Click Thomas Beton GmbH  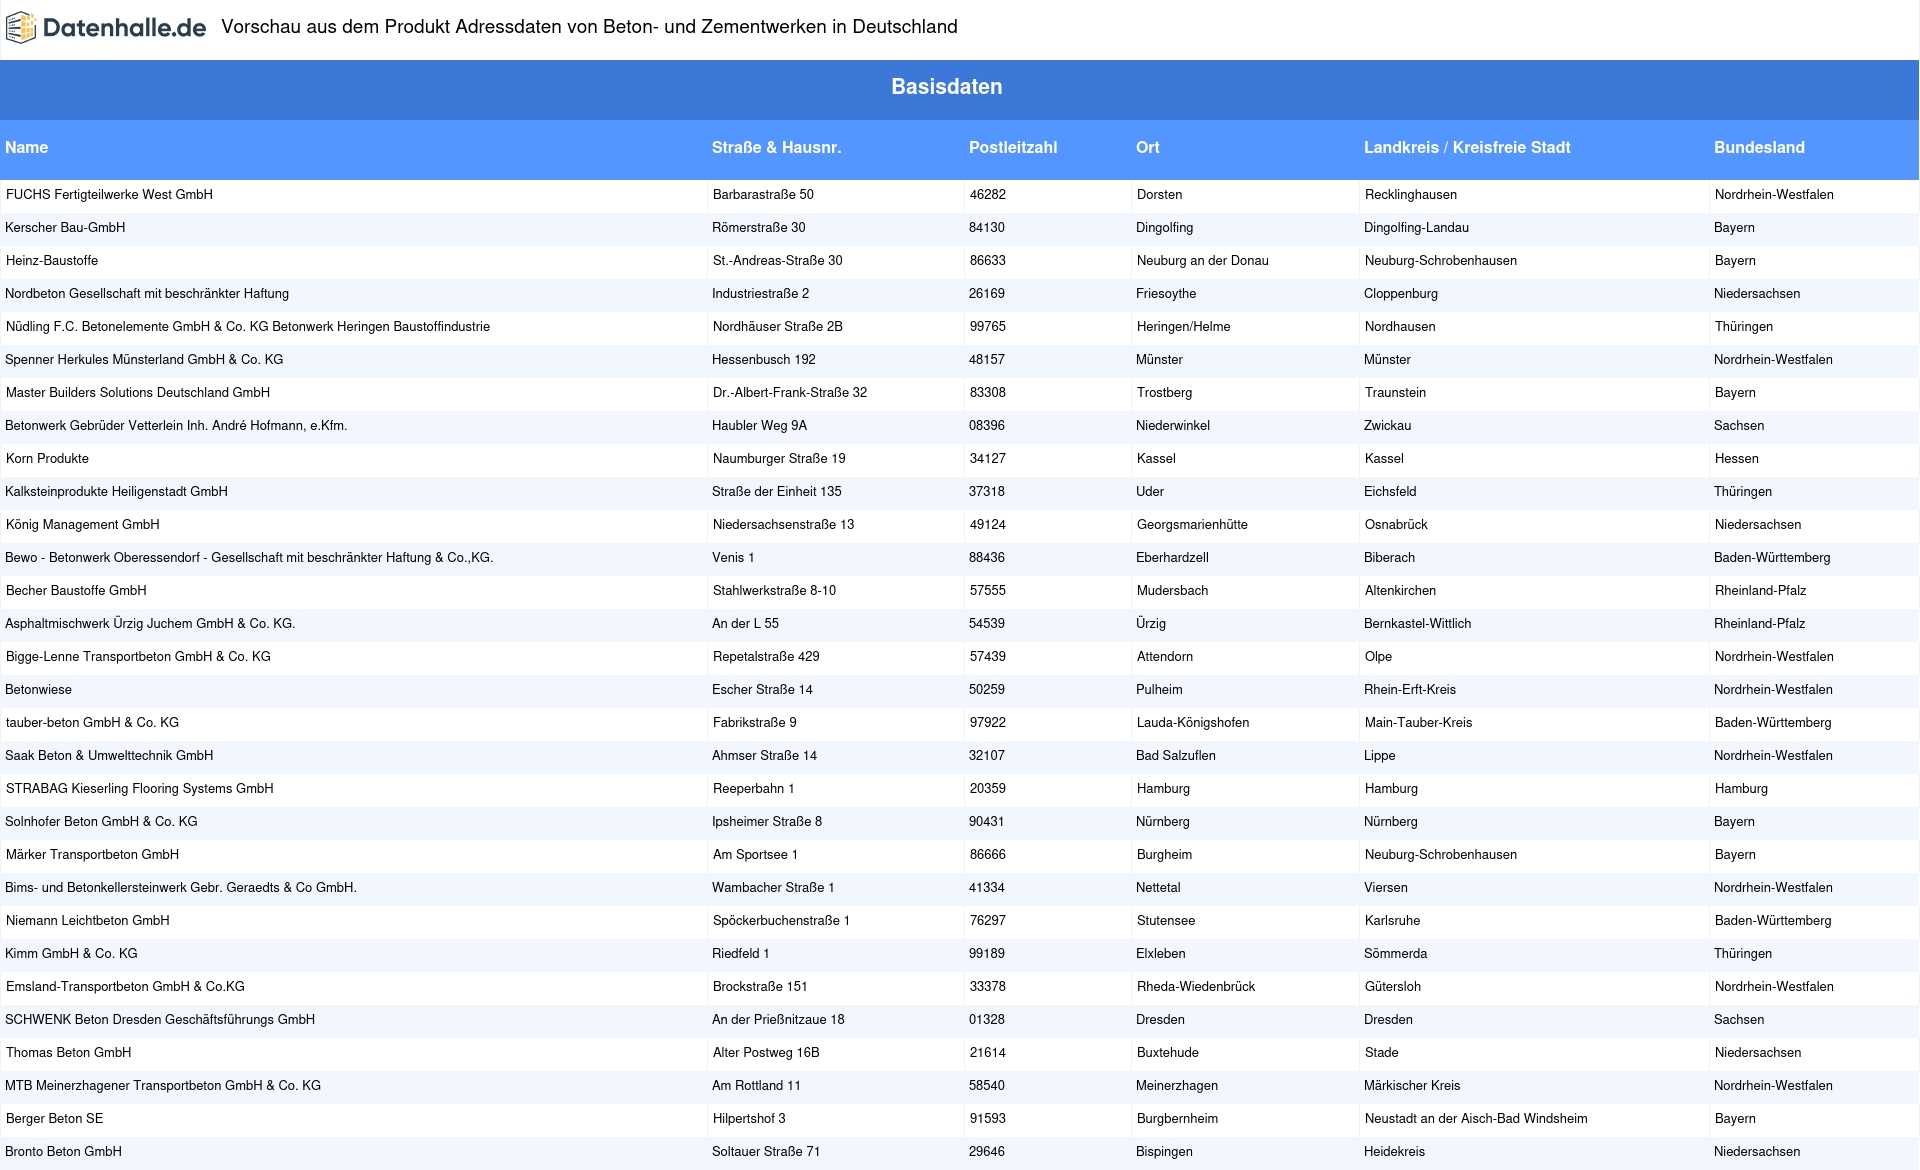tap(69, 1053)
